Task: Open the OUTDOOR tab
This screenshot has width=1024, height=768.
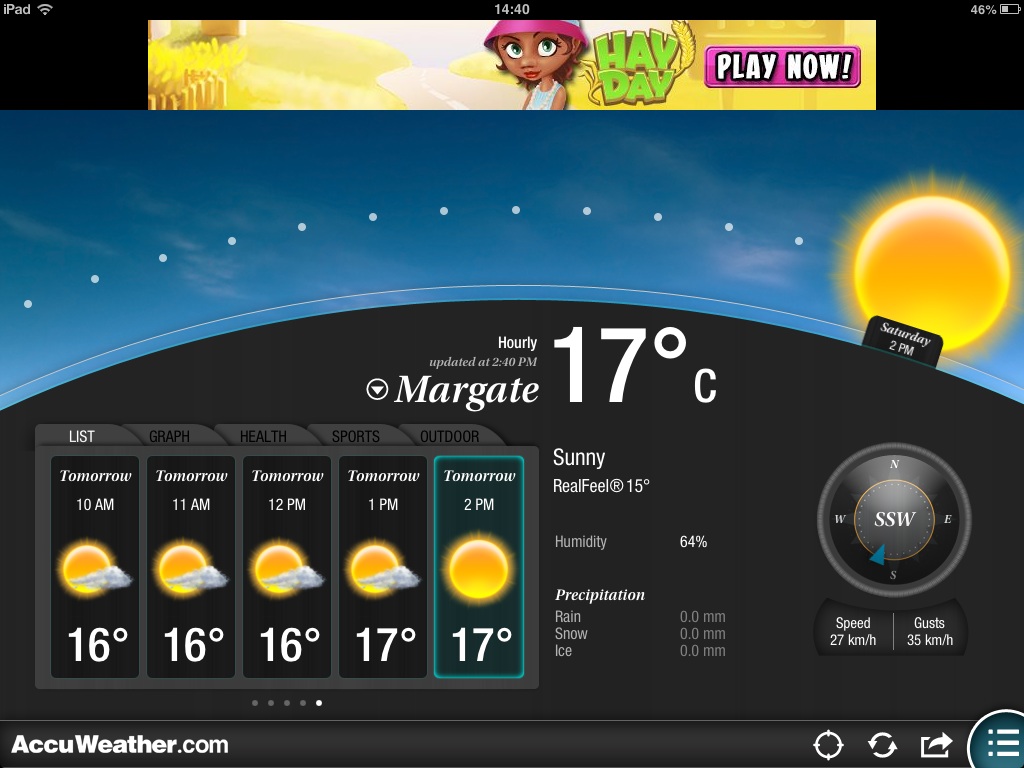Action: (449, 436)
